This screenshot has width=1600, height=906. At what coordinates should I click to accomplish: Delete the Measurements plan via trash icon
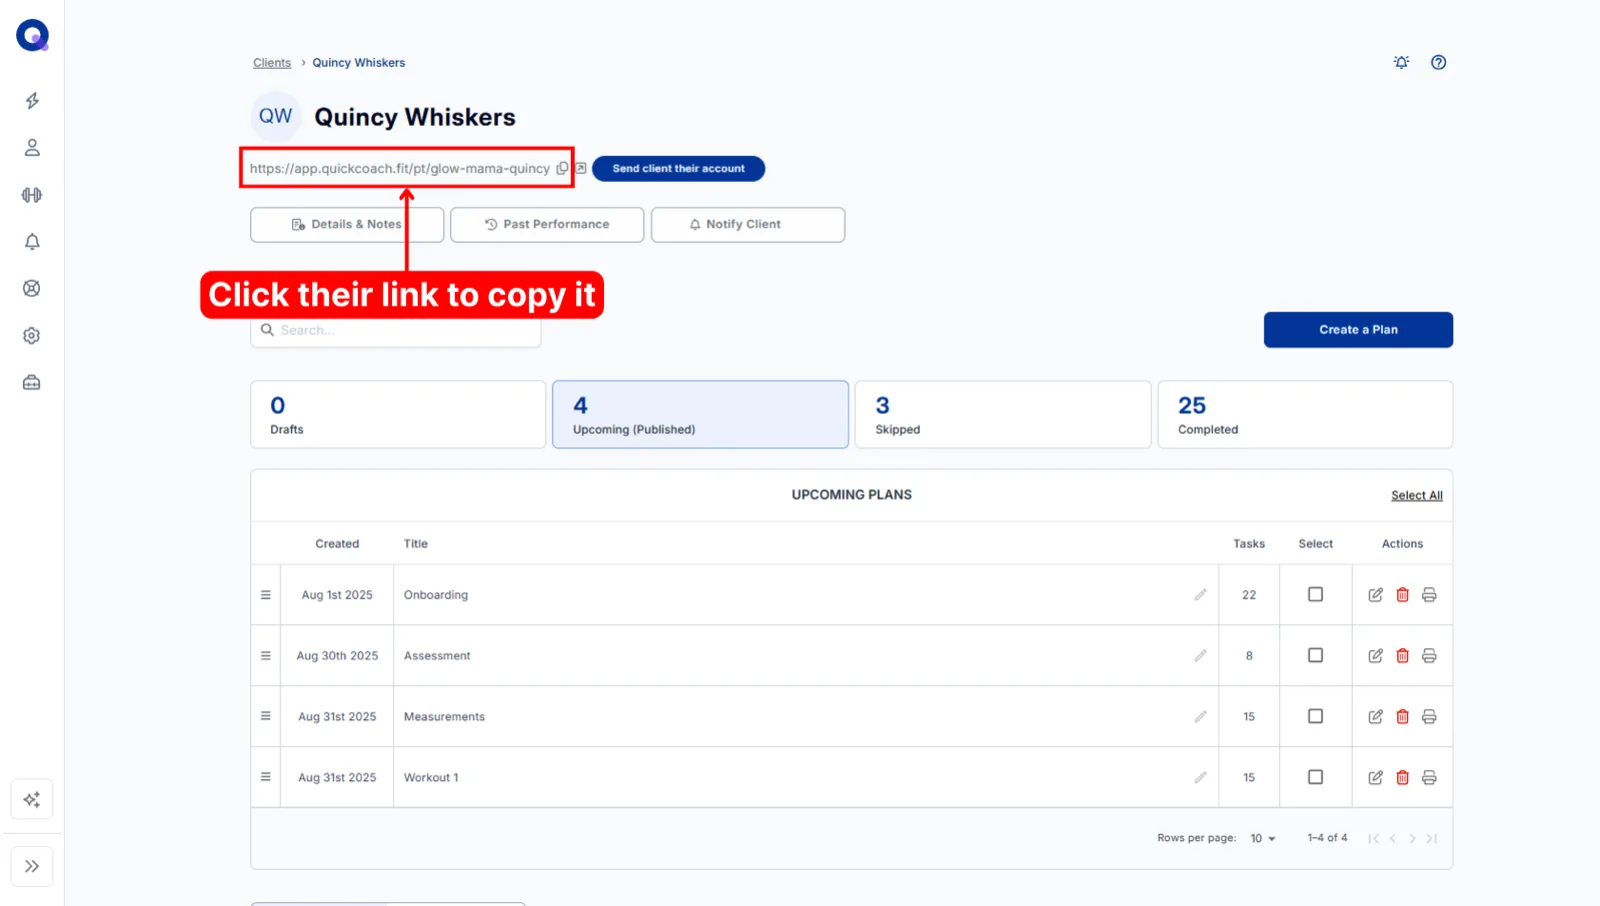[x=1402, y=717]
